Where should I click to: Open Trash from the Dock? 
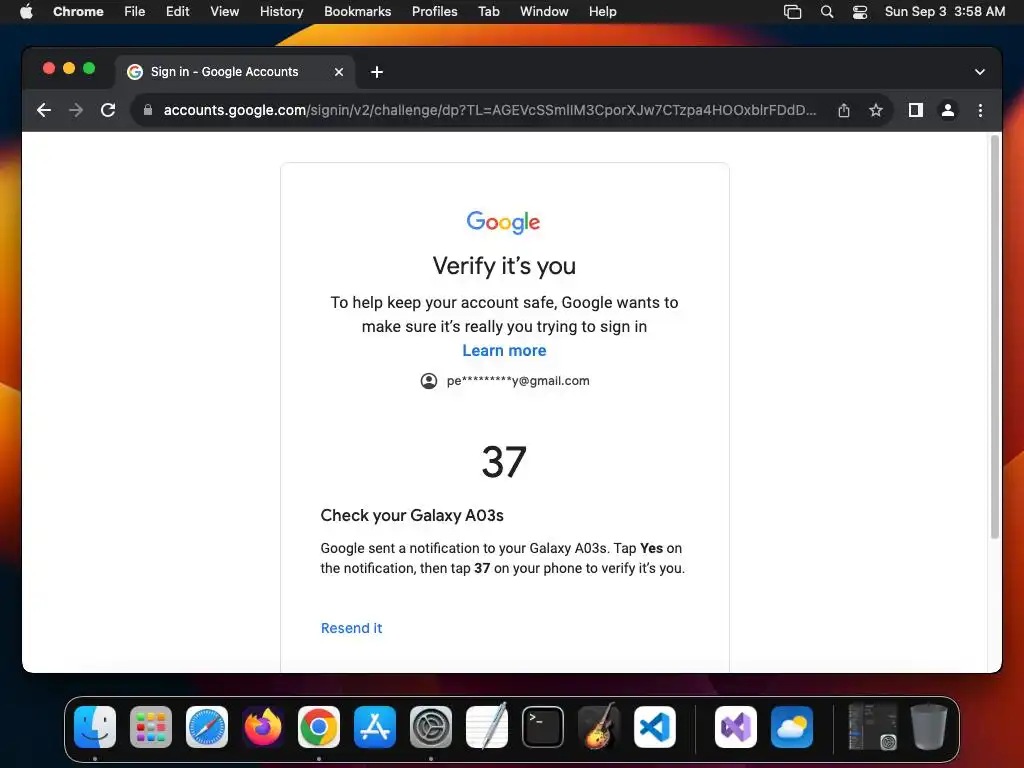[929, 726]
